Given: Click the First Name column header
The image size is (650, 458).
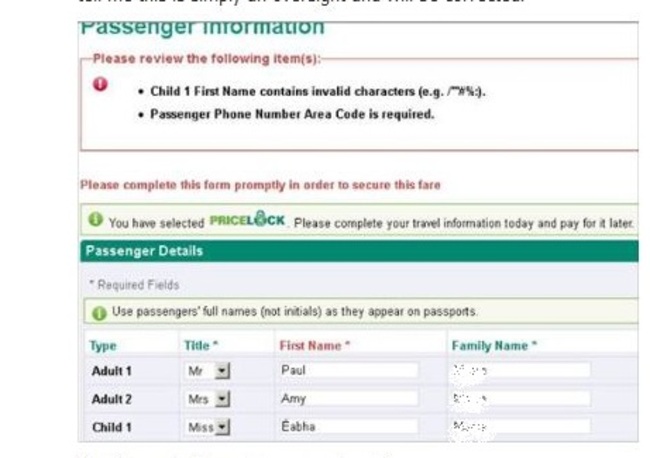Looking at the screenshot, I should coord(312,346).
